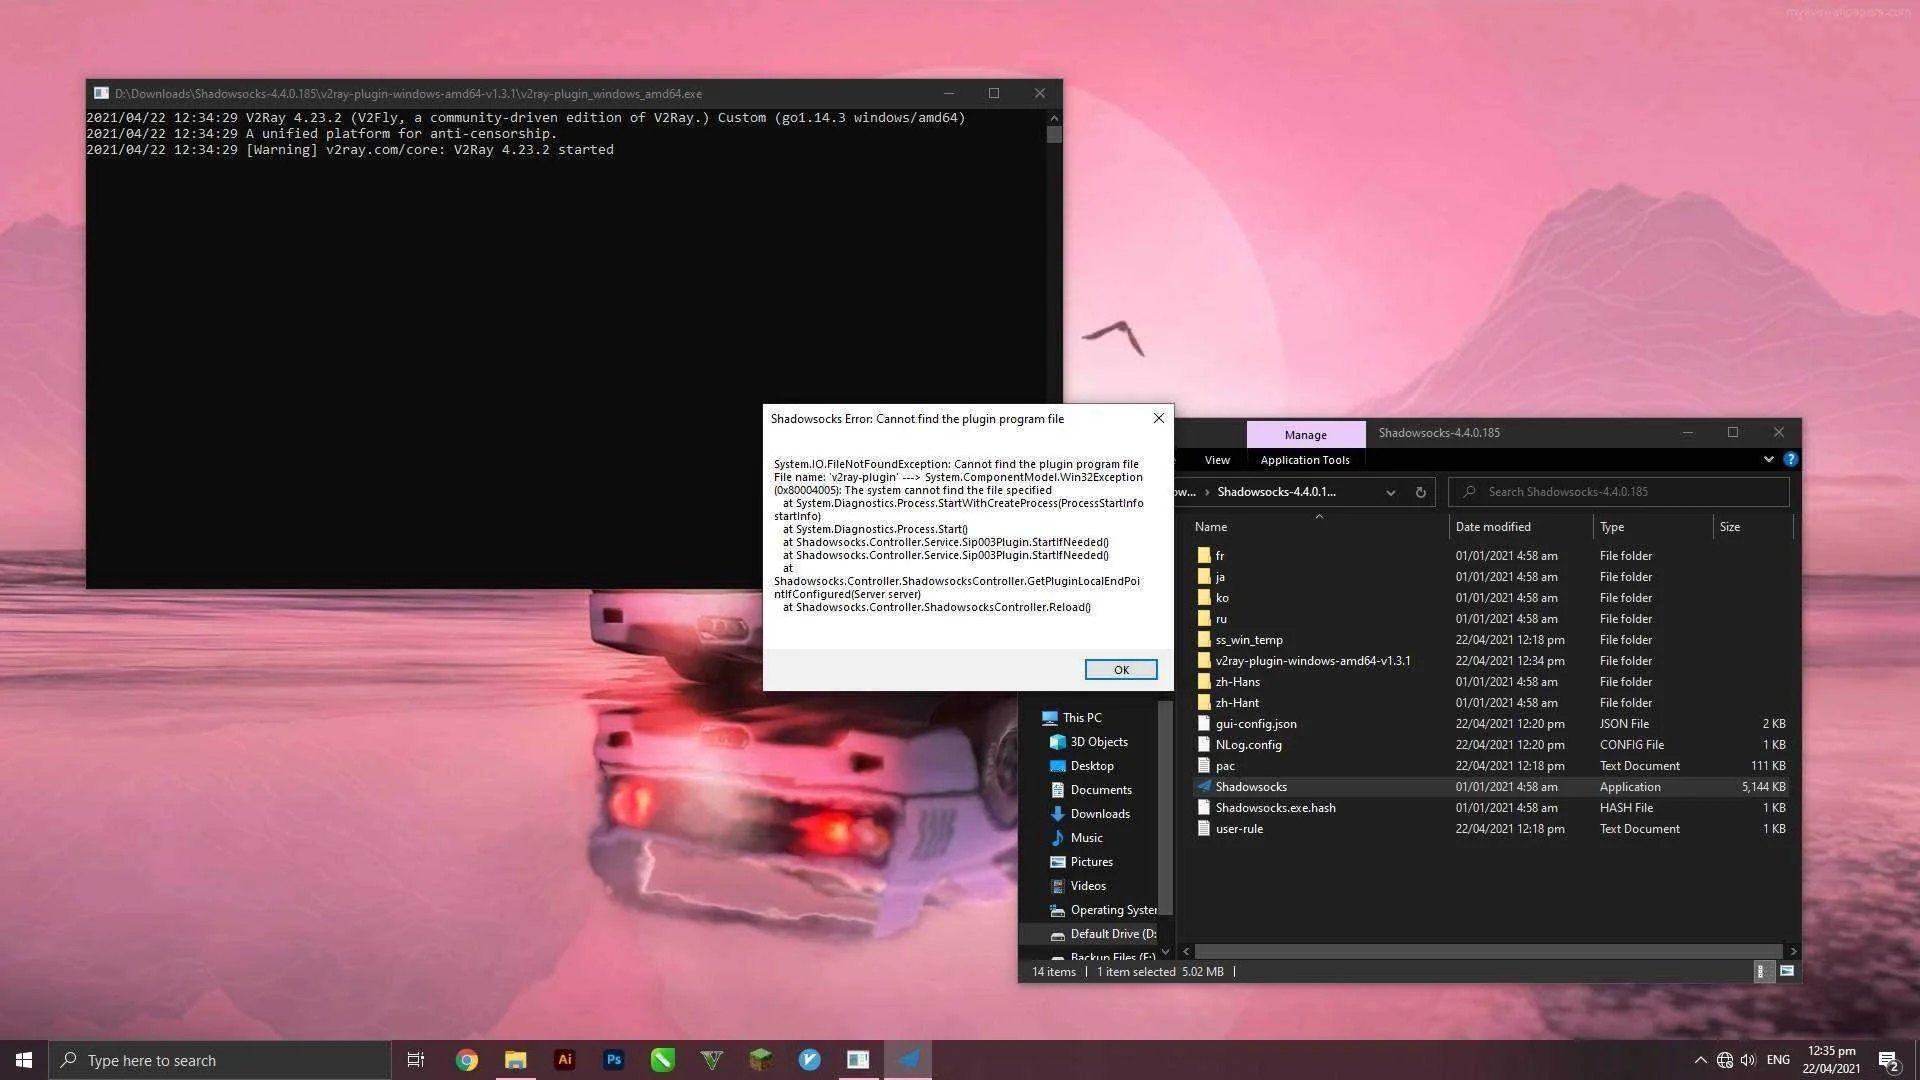Open Adobe Illustrator from the taskbar
Viewport: 1920px width, 1080px height.
(564, 1060)
